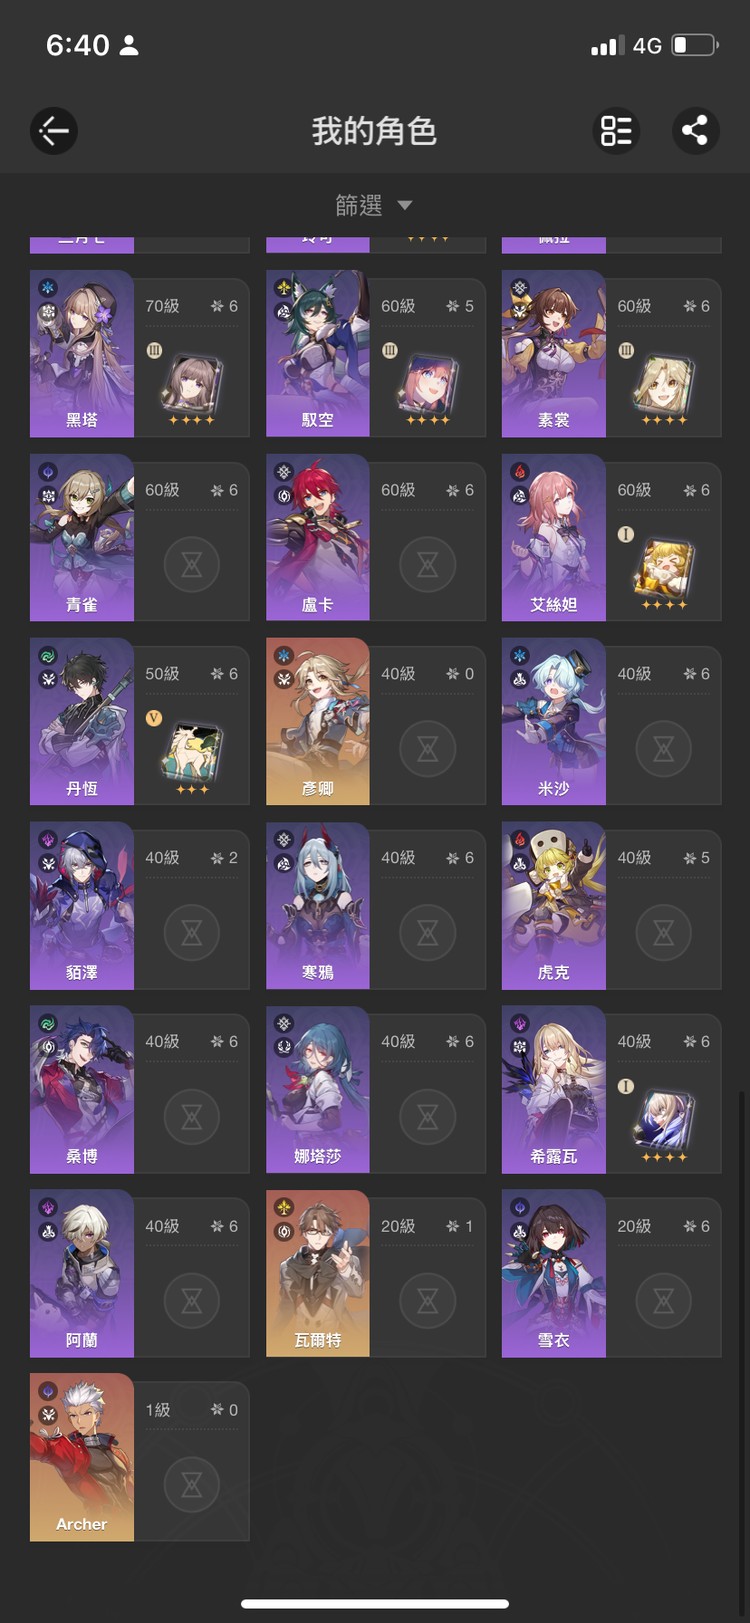
Task: Open the share icon
Action: point(695,131)
